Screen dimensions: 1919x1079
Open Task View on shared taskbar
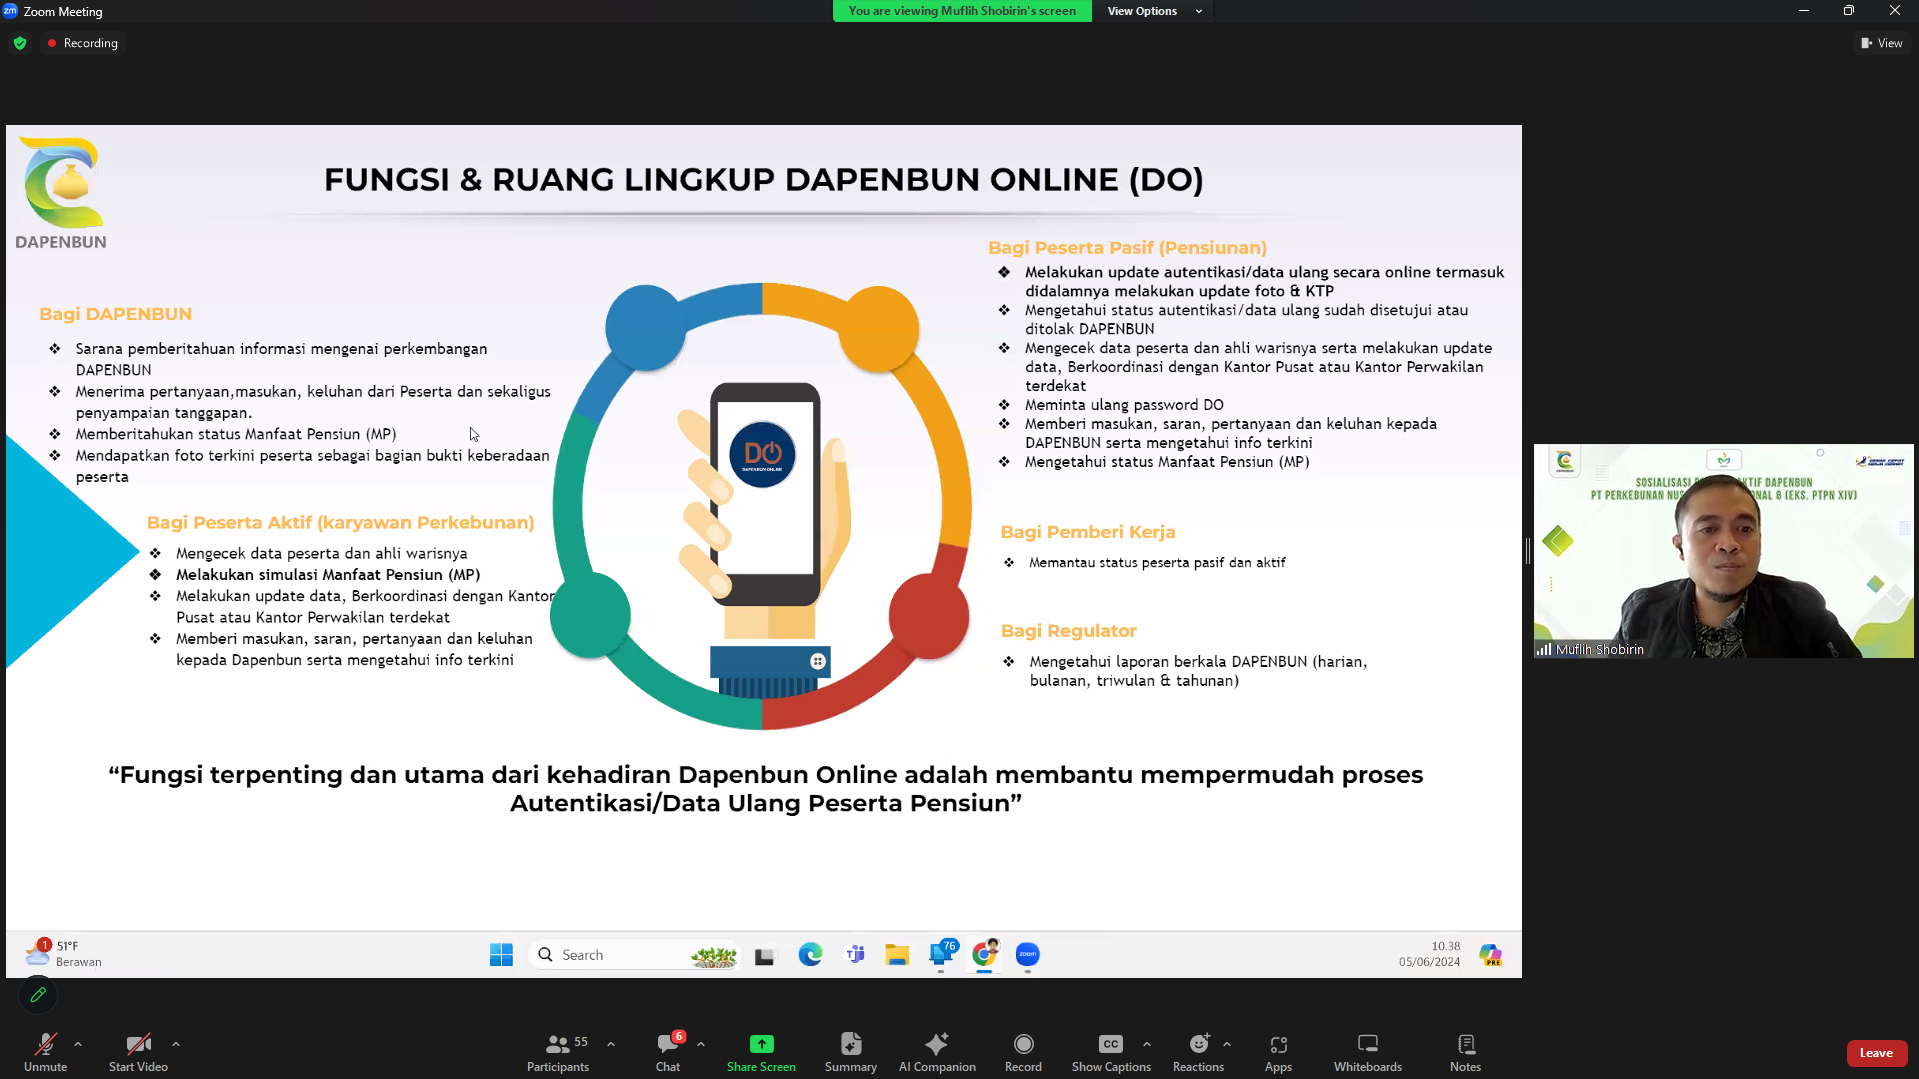(764, 955)
